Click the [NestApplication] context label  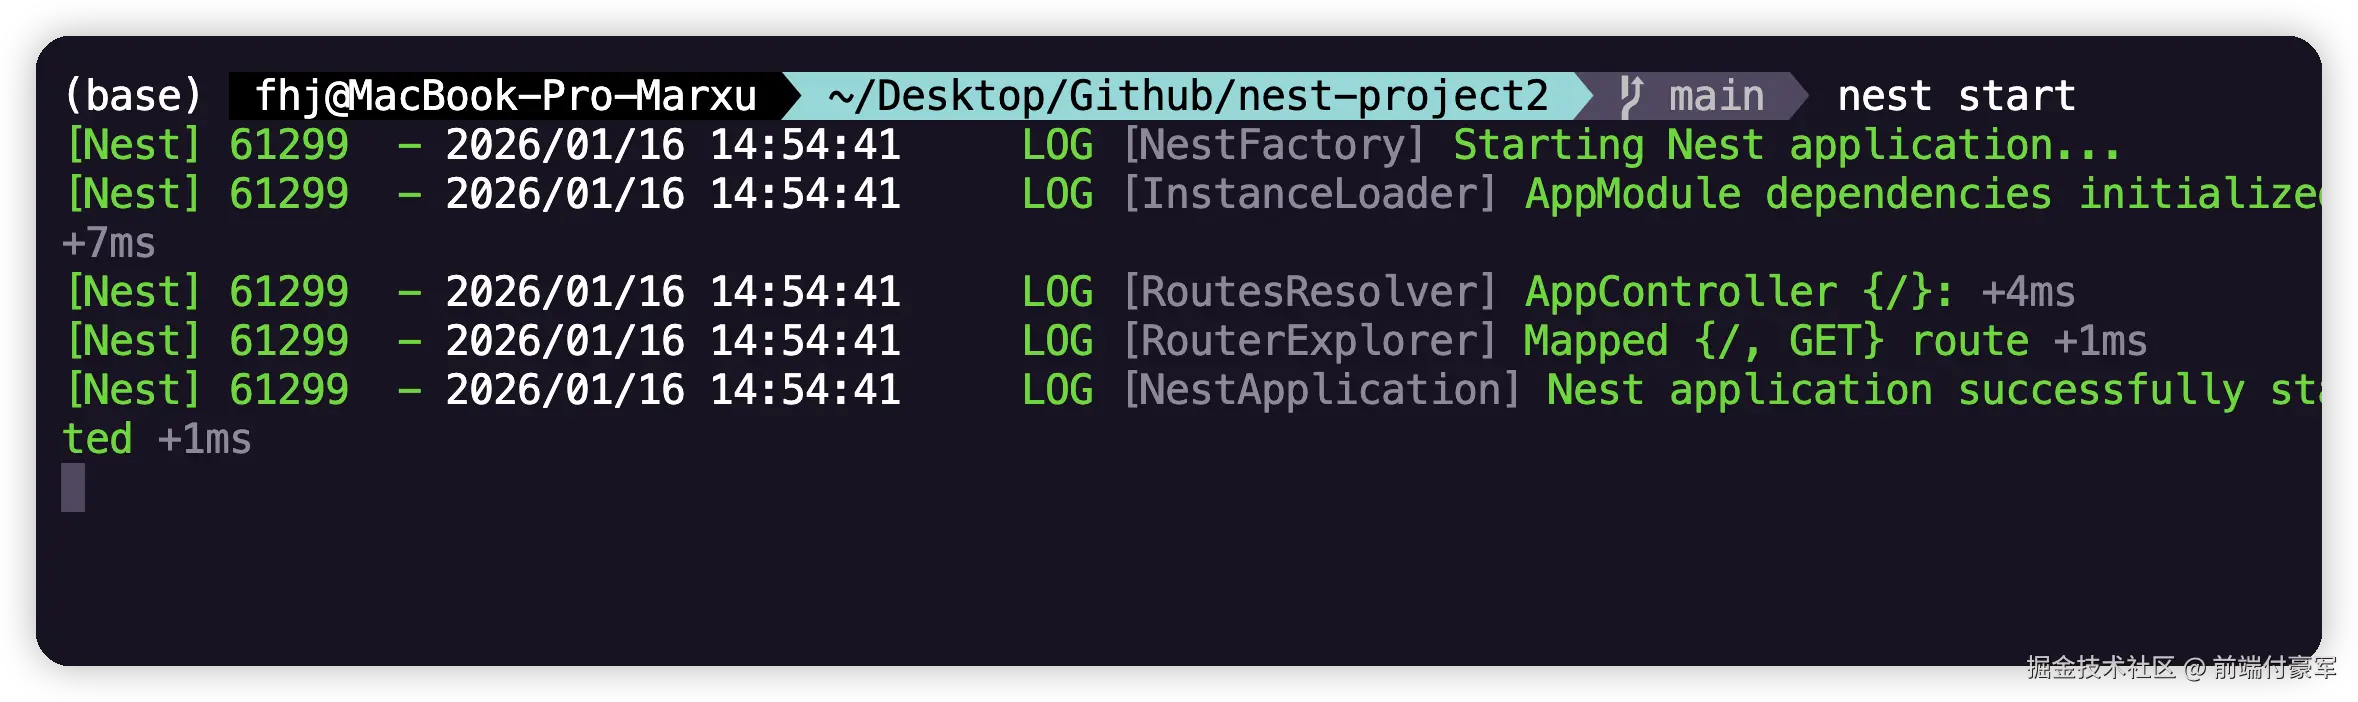click(1321, 390)
